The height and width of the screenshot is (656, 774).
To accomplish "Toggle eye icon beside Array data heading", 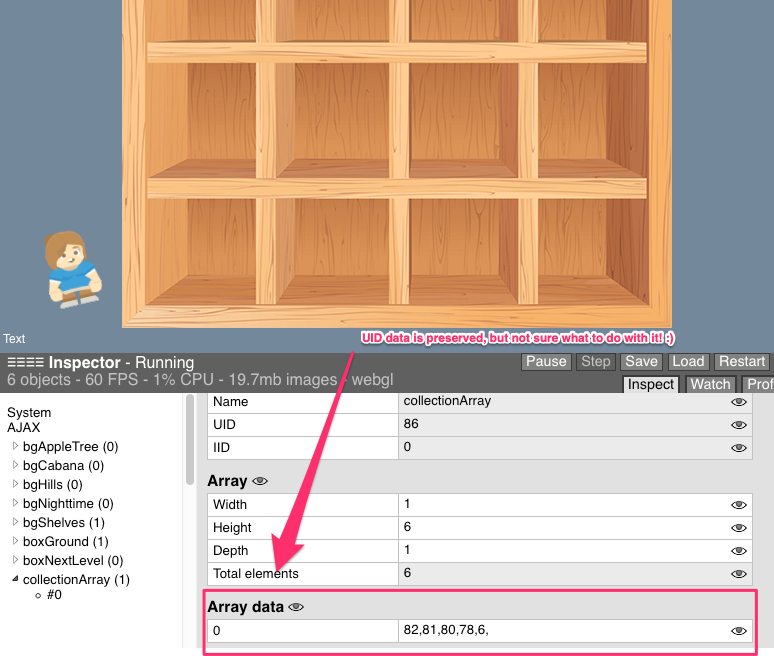I will click(x=296, y=607).
